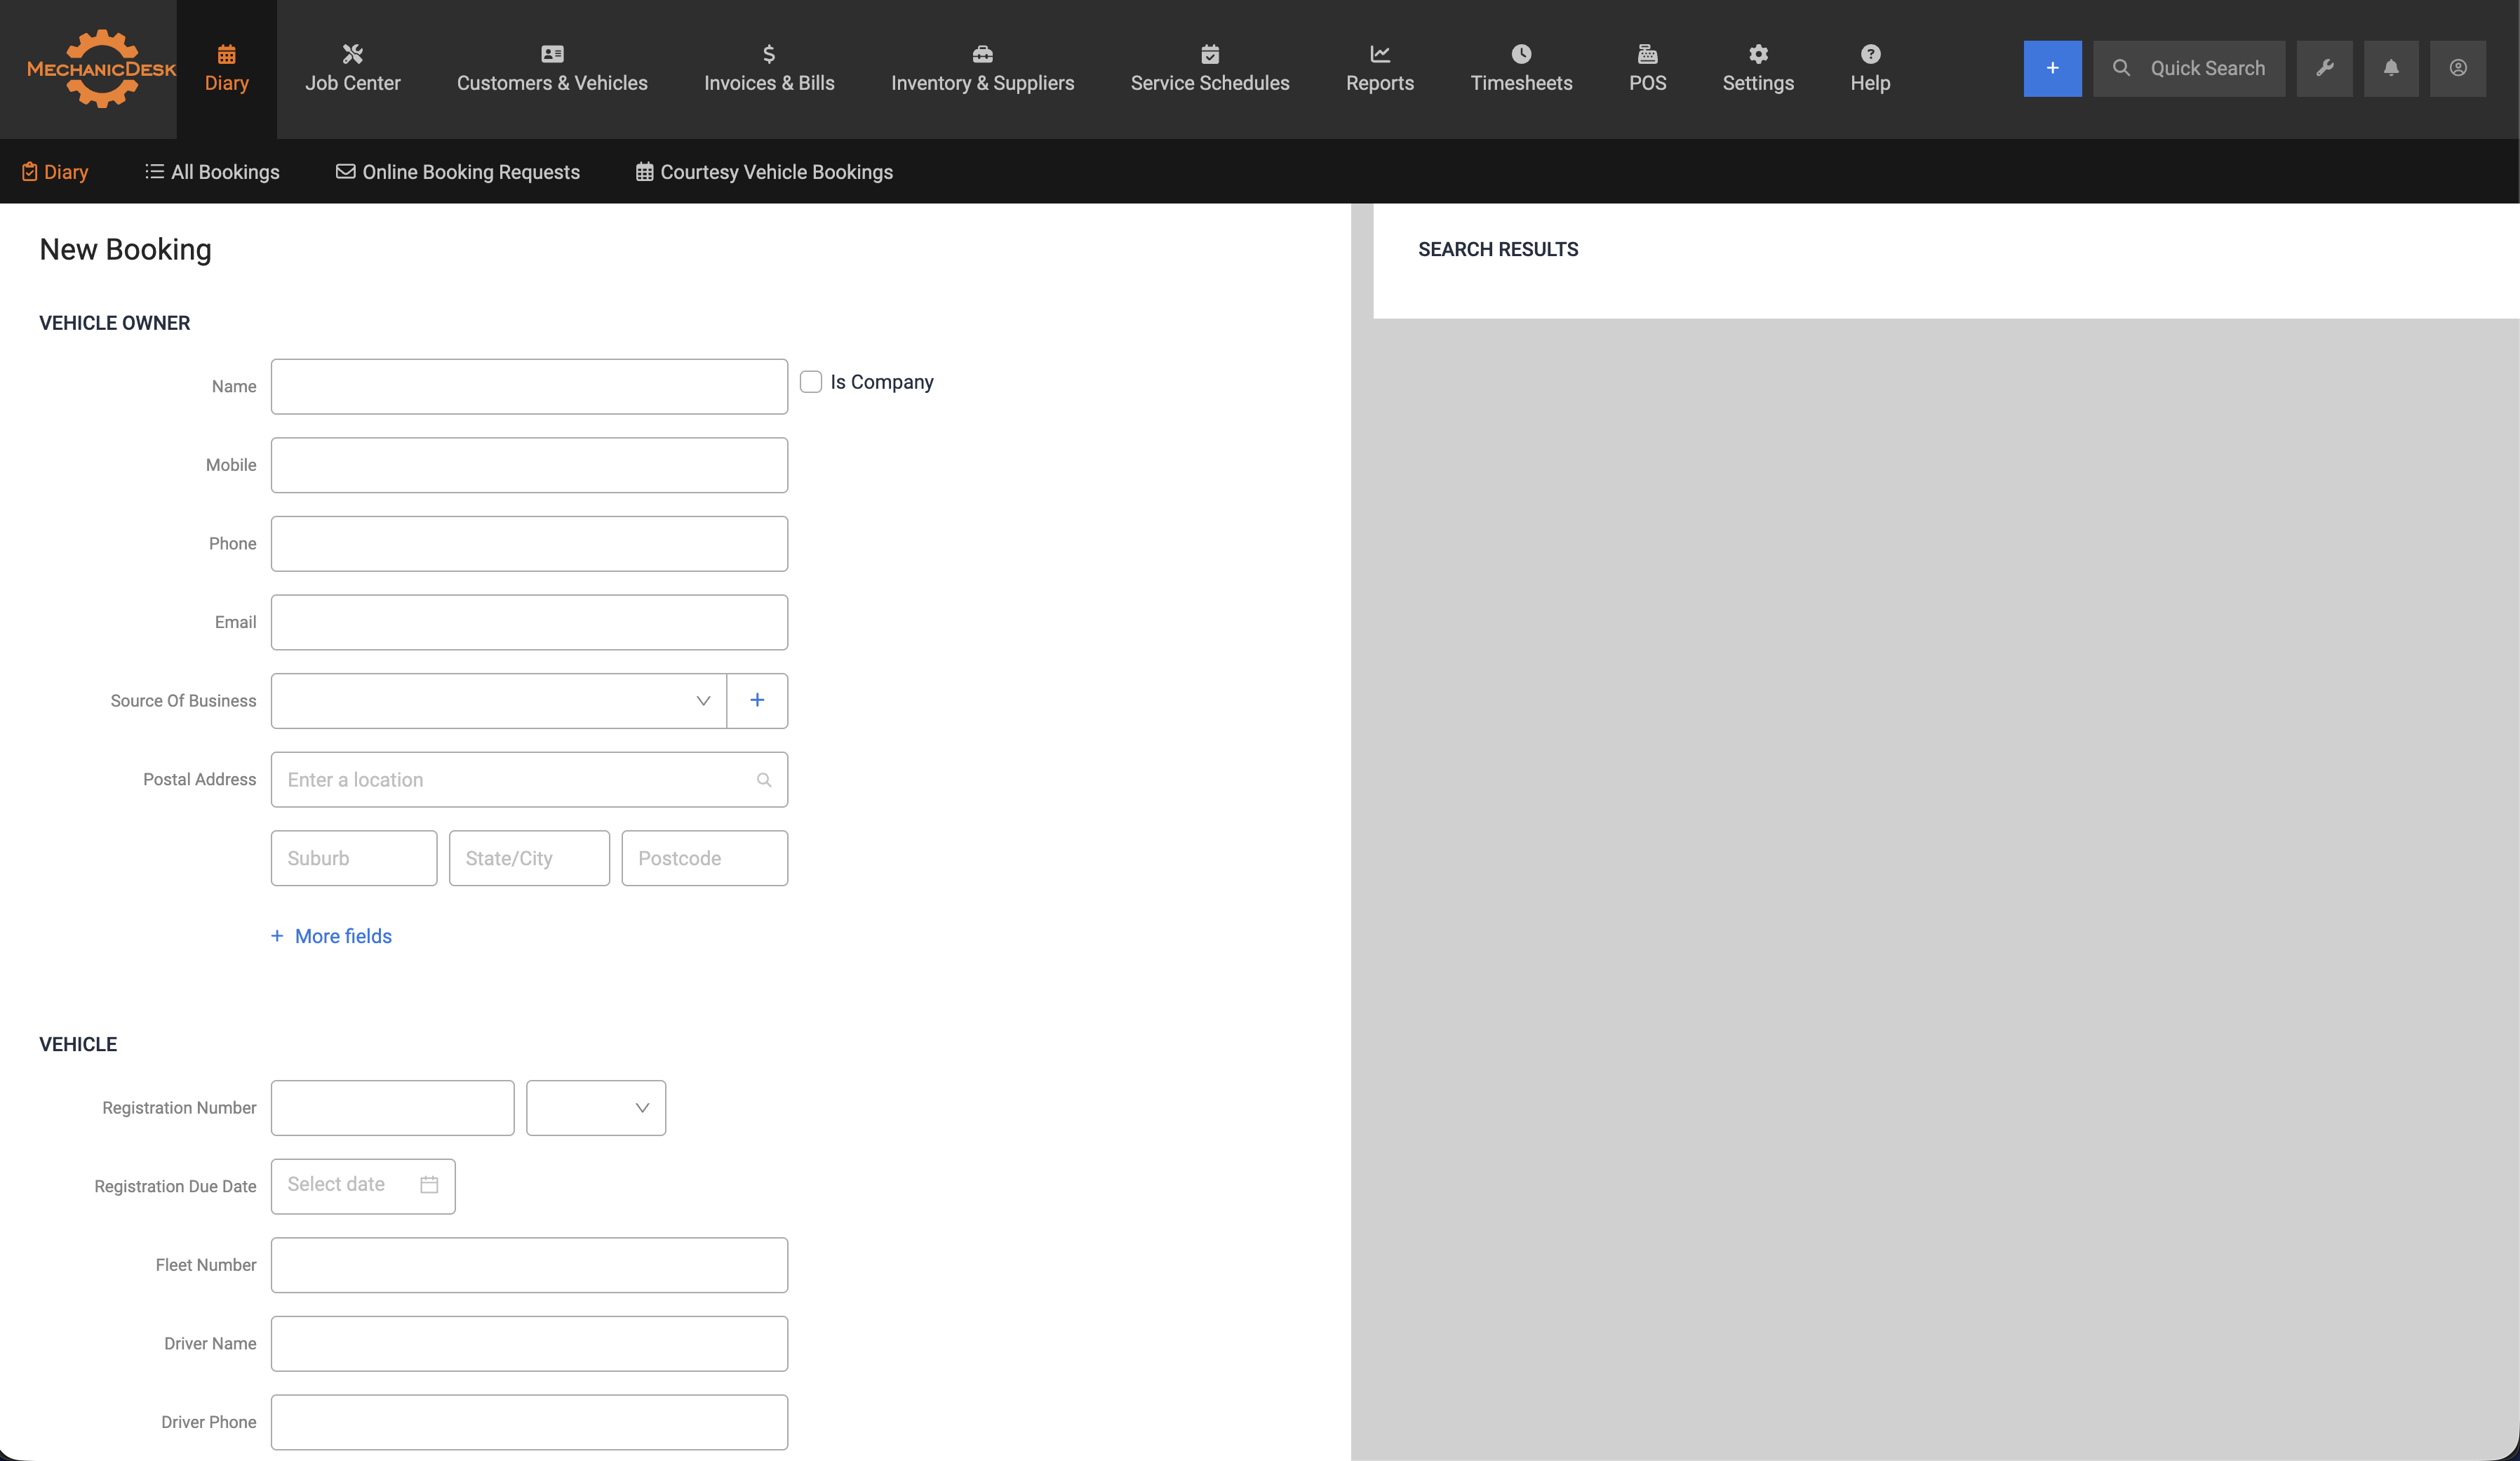
Task: Open Courtesy Vehicle Bookings
Action: 764,172
